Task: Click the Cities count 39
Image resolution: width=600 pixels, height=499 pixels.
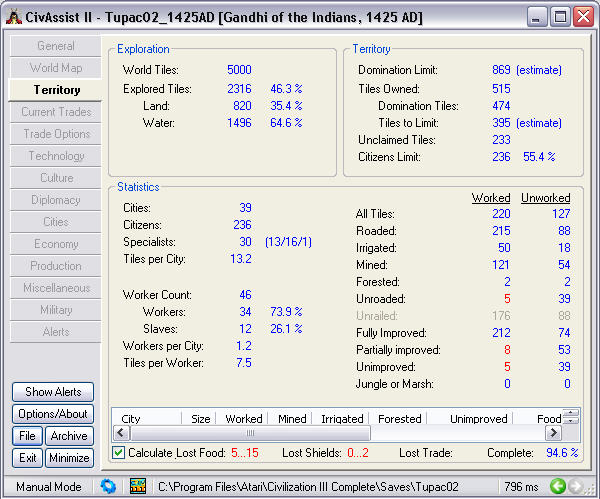Action: (x=245, y=207)
